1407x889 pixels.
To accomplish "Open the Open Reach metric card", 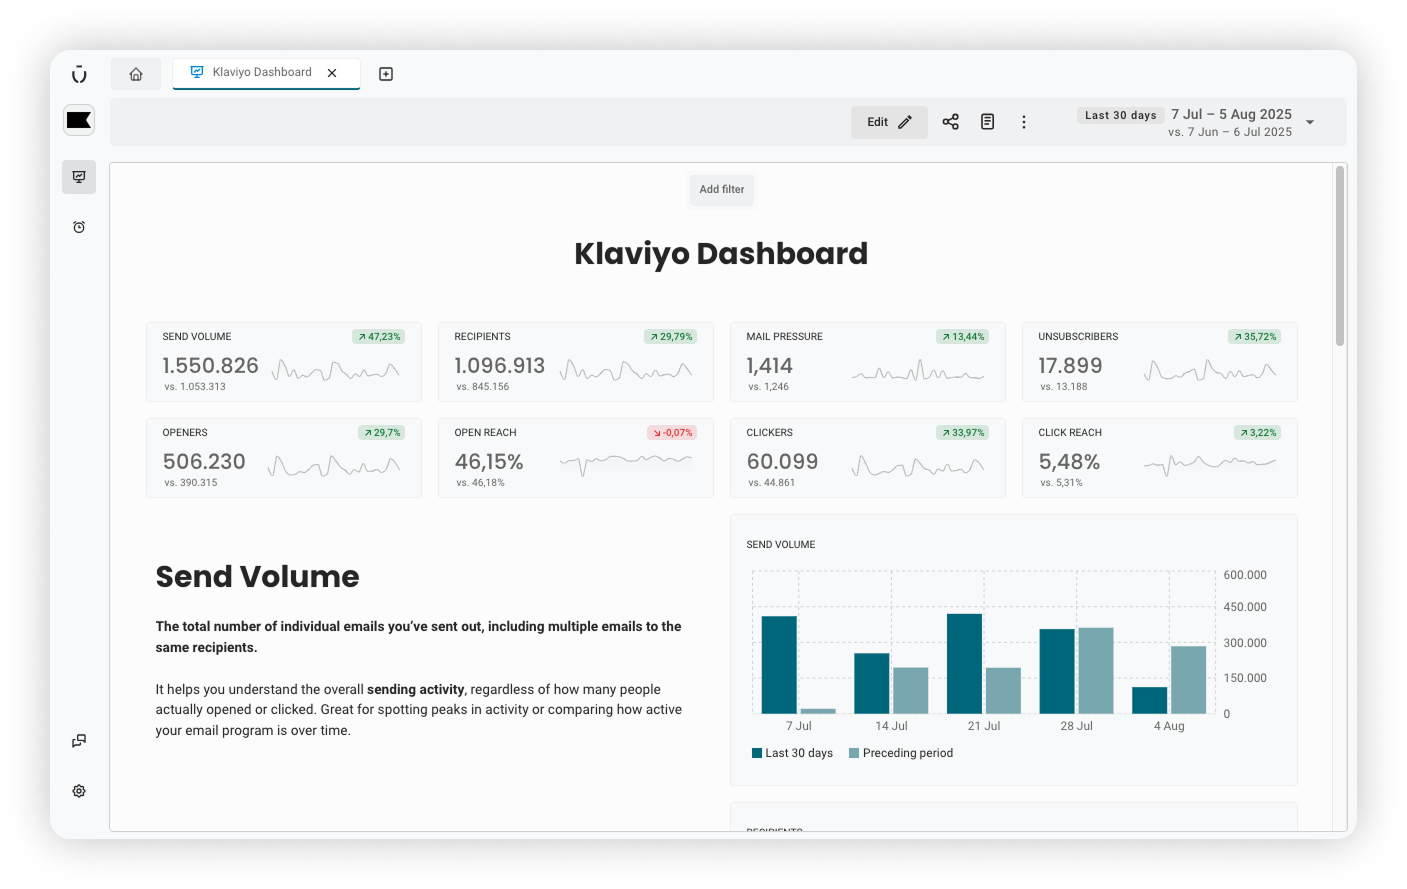I will [576, 458].
